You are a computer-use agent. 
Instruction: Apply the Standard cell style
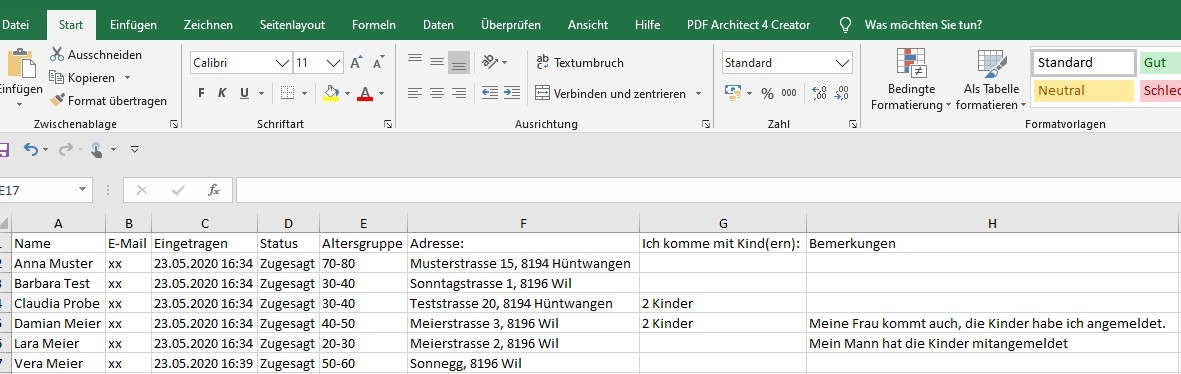[1084, 63]
